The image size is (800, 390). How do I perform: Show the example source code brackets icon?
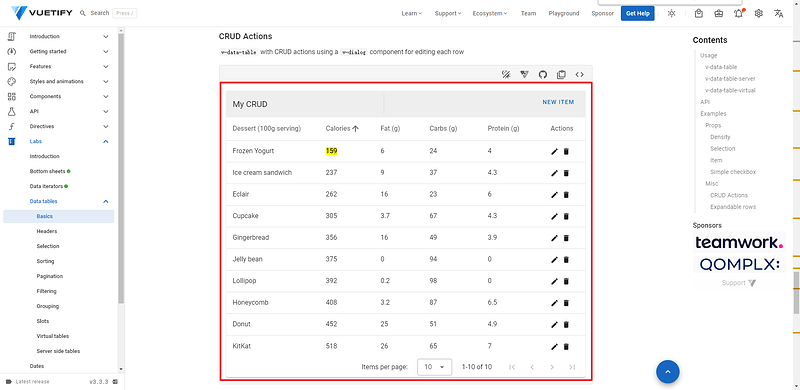coord(580,75)
